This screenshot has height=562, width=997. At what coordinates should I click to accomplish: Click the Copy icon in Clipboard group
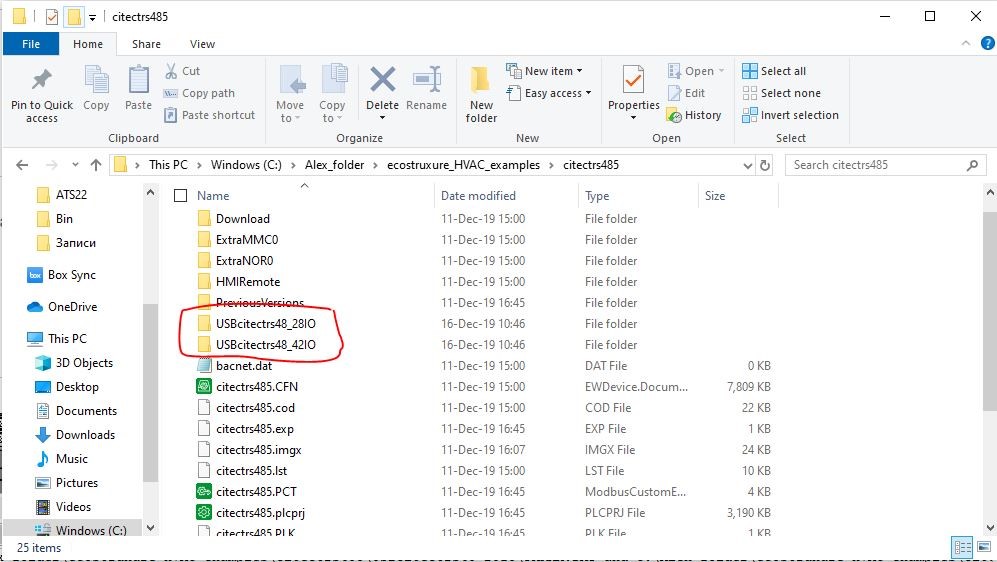(96, 79)
